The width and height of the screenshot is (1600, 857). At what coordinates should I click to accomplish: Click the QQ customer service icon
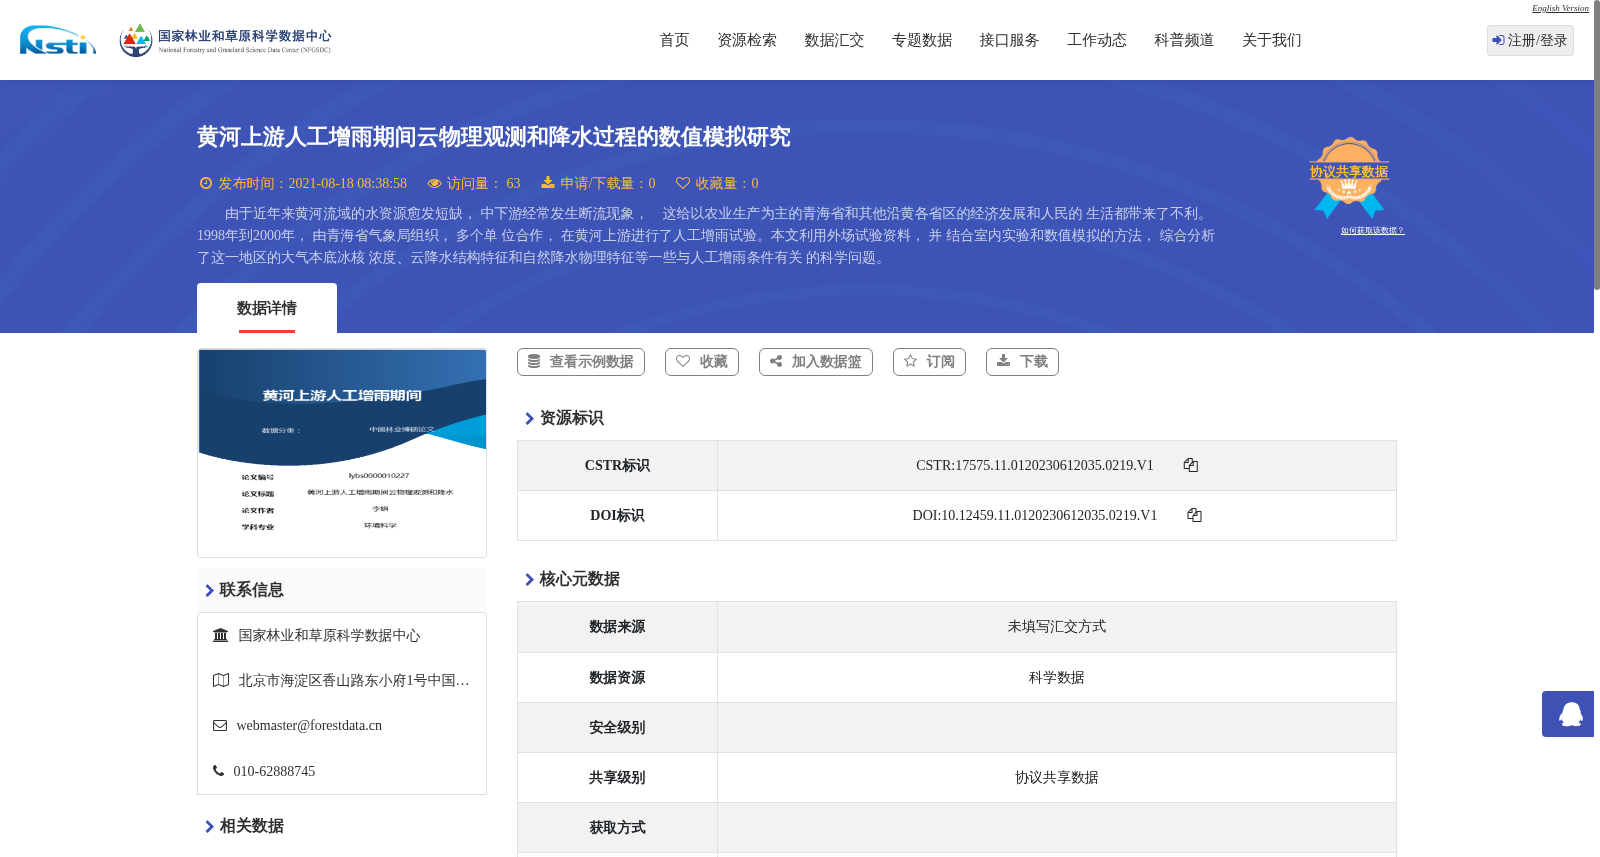pyautogui.click(x=1568, y=714)
